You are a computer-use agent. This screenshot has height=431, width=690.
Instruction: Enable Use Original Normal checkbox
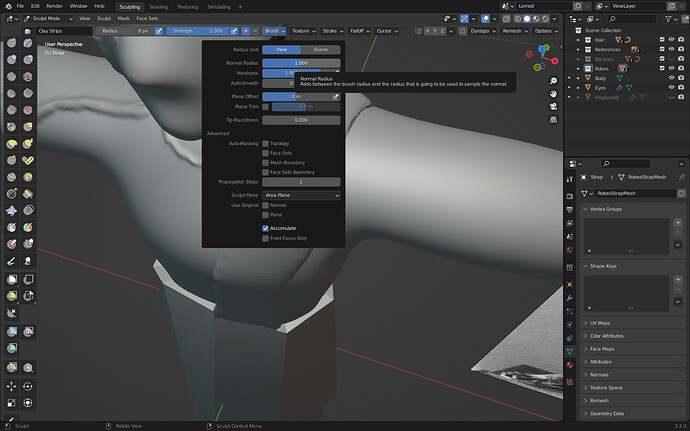click(265, 205)
